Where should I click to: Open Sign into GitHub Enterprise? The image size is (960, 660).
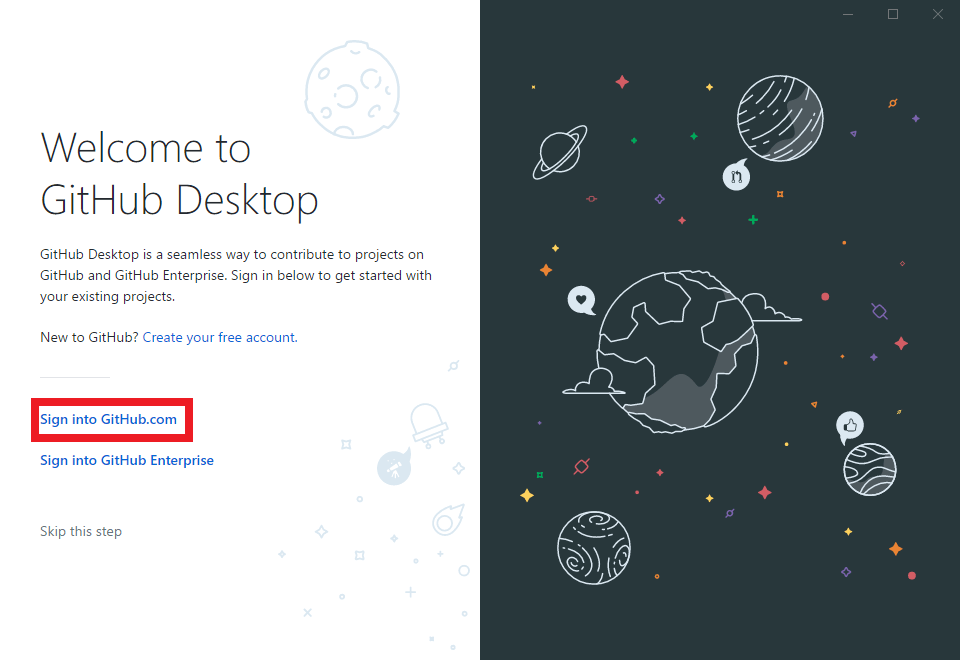(127, 460)
